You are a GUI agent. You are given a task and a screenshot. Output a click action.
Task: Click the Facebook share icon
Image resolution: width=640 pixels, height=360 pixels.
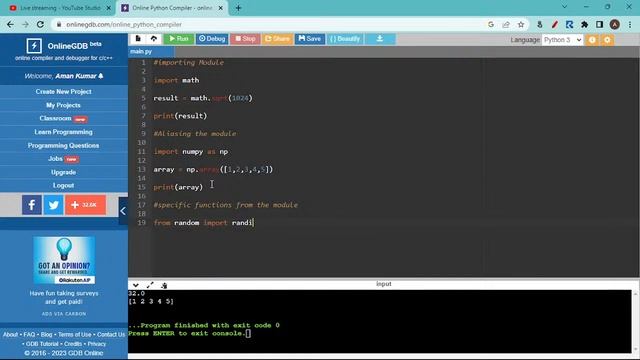[32, 205]
